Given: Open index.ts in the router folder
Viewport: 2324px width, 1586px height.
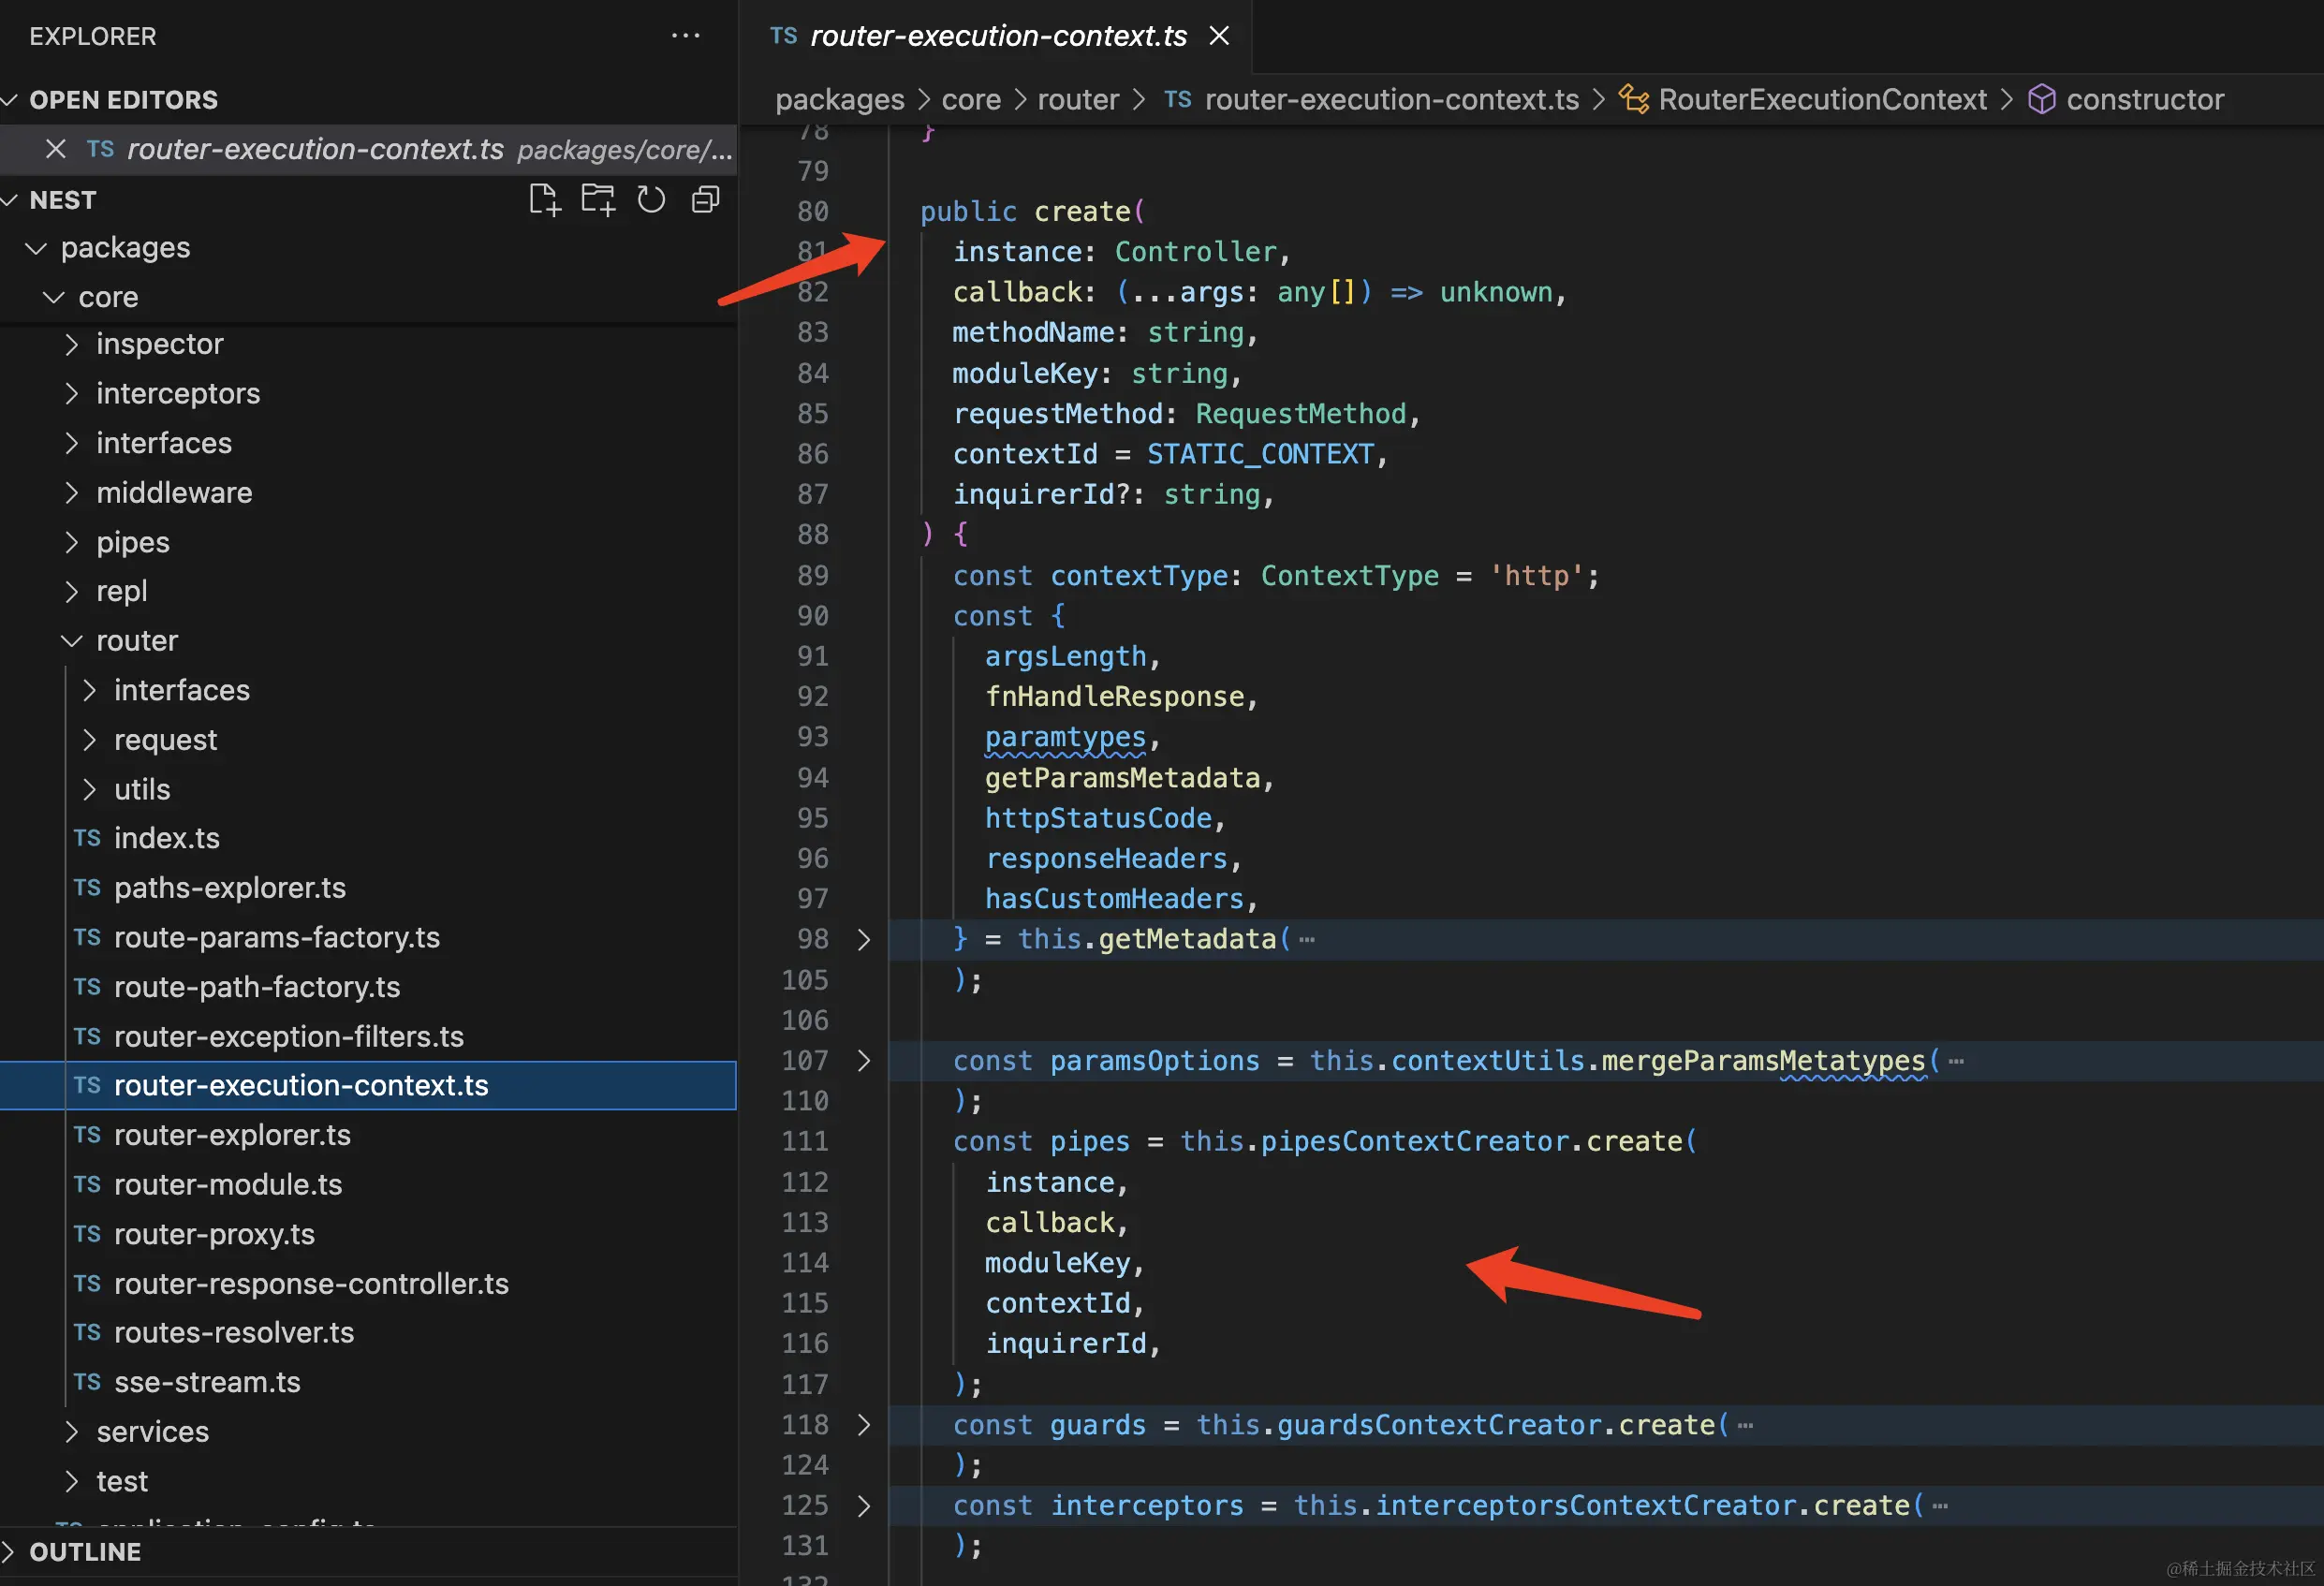Looking at the screenshot, I should tap(167, 838).
